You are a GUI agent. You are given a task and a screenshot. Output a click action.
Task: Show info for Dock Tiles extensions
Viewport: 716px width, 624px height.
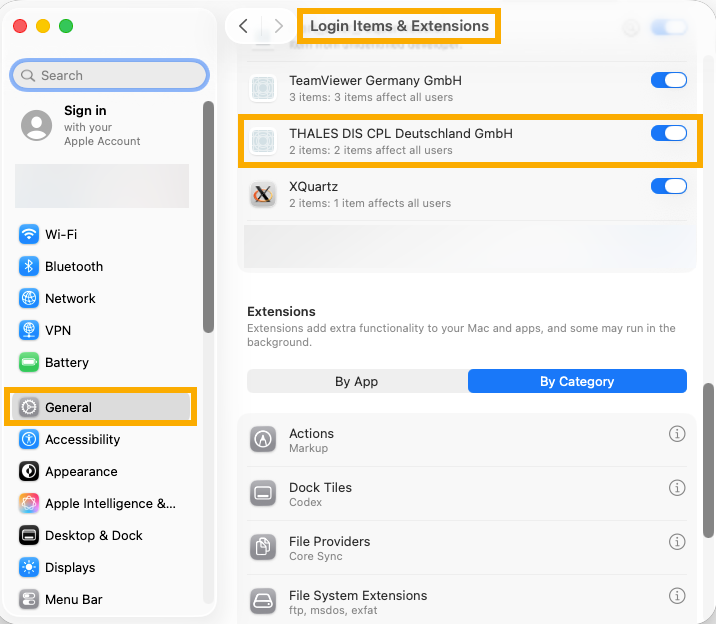[x=677, y=488]
